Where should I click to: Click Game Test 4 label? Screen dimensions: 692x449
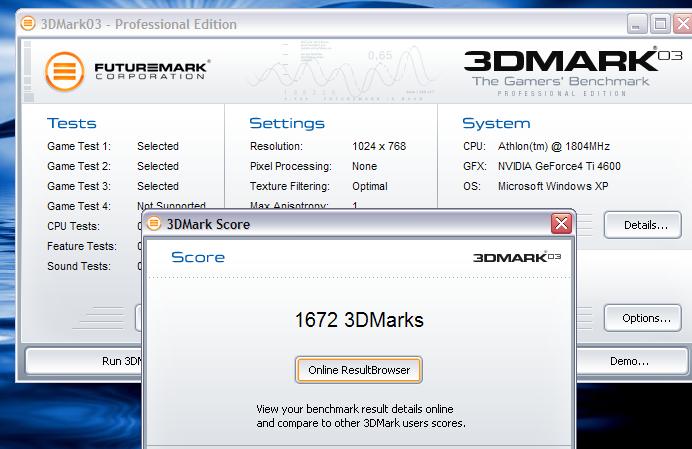coord(79,206)
